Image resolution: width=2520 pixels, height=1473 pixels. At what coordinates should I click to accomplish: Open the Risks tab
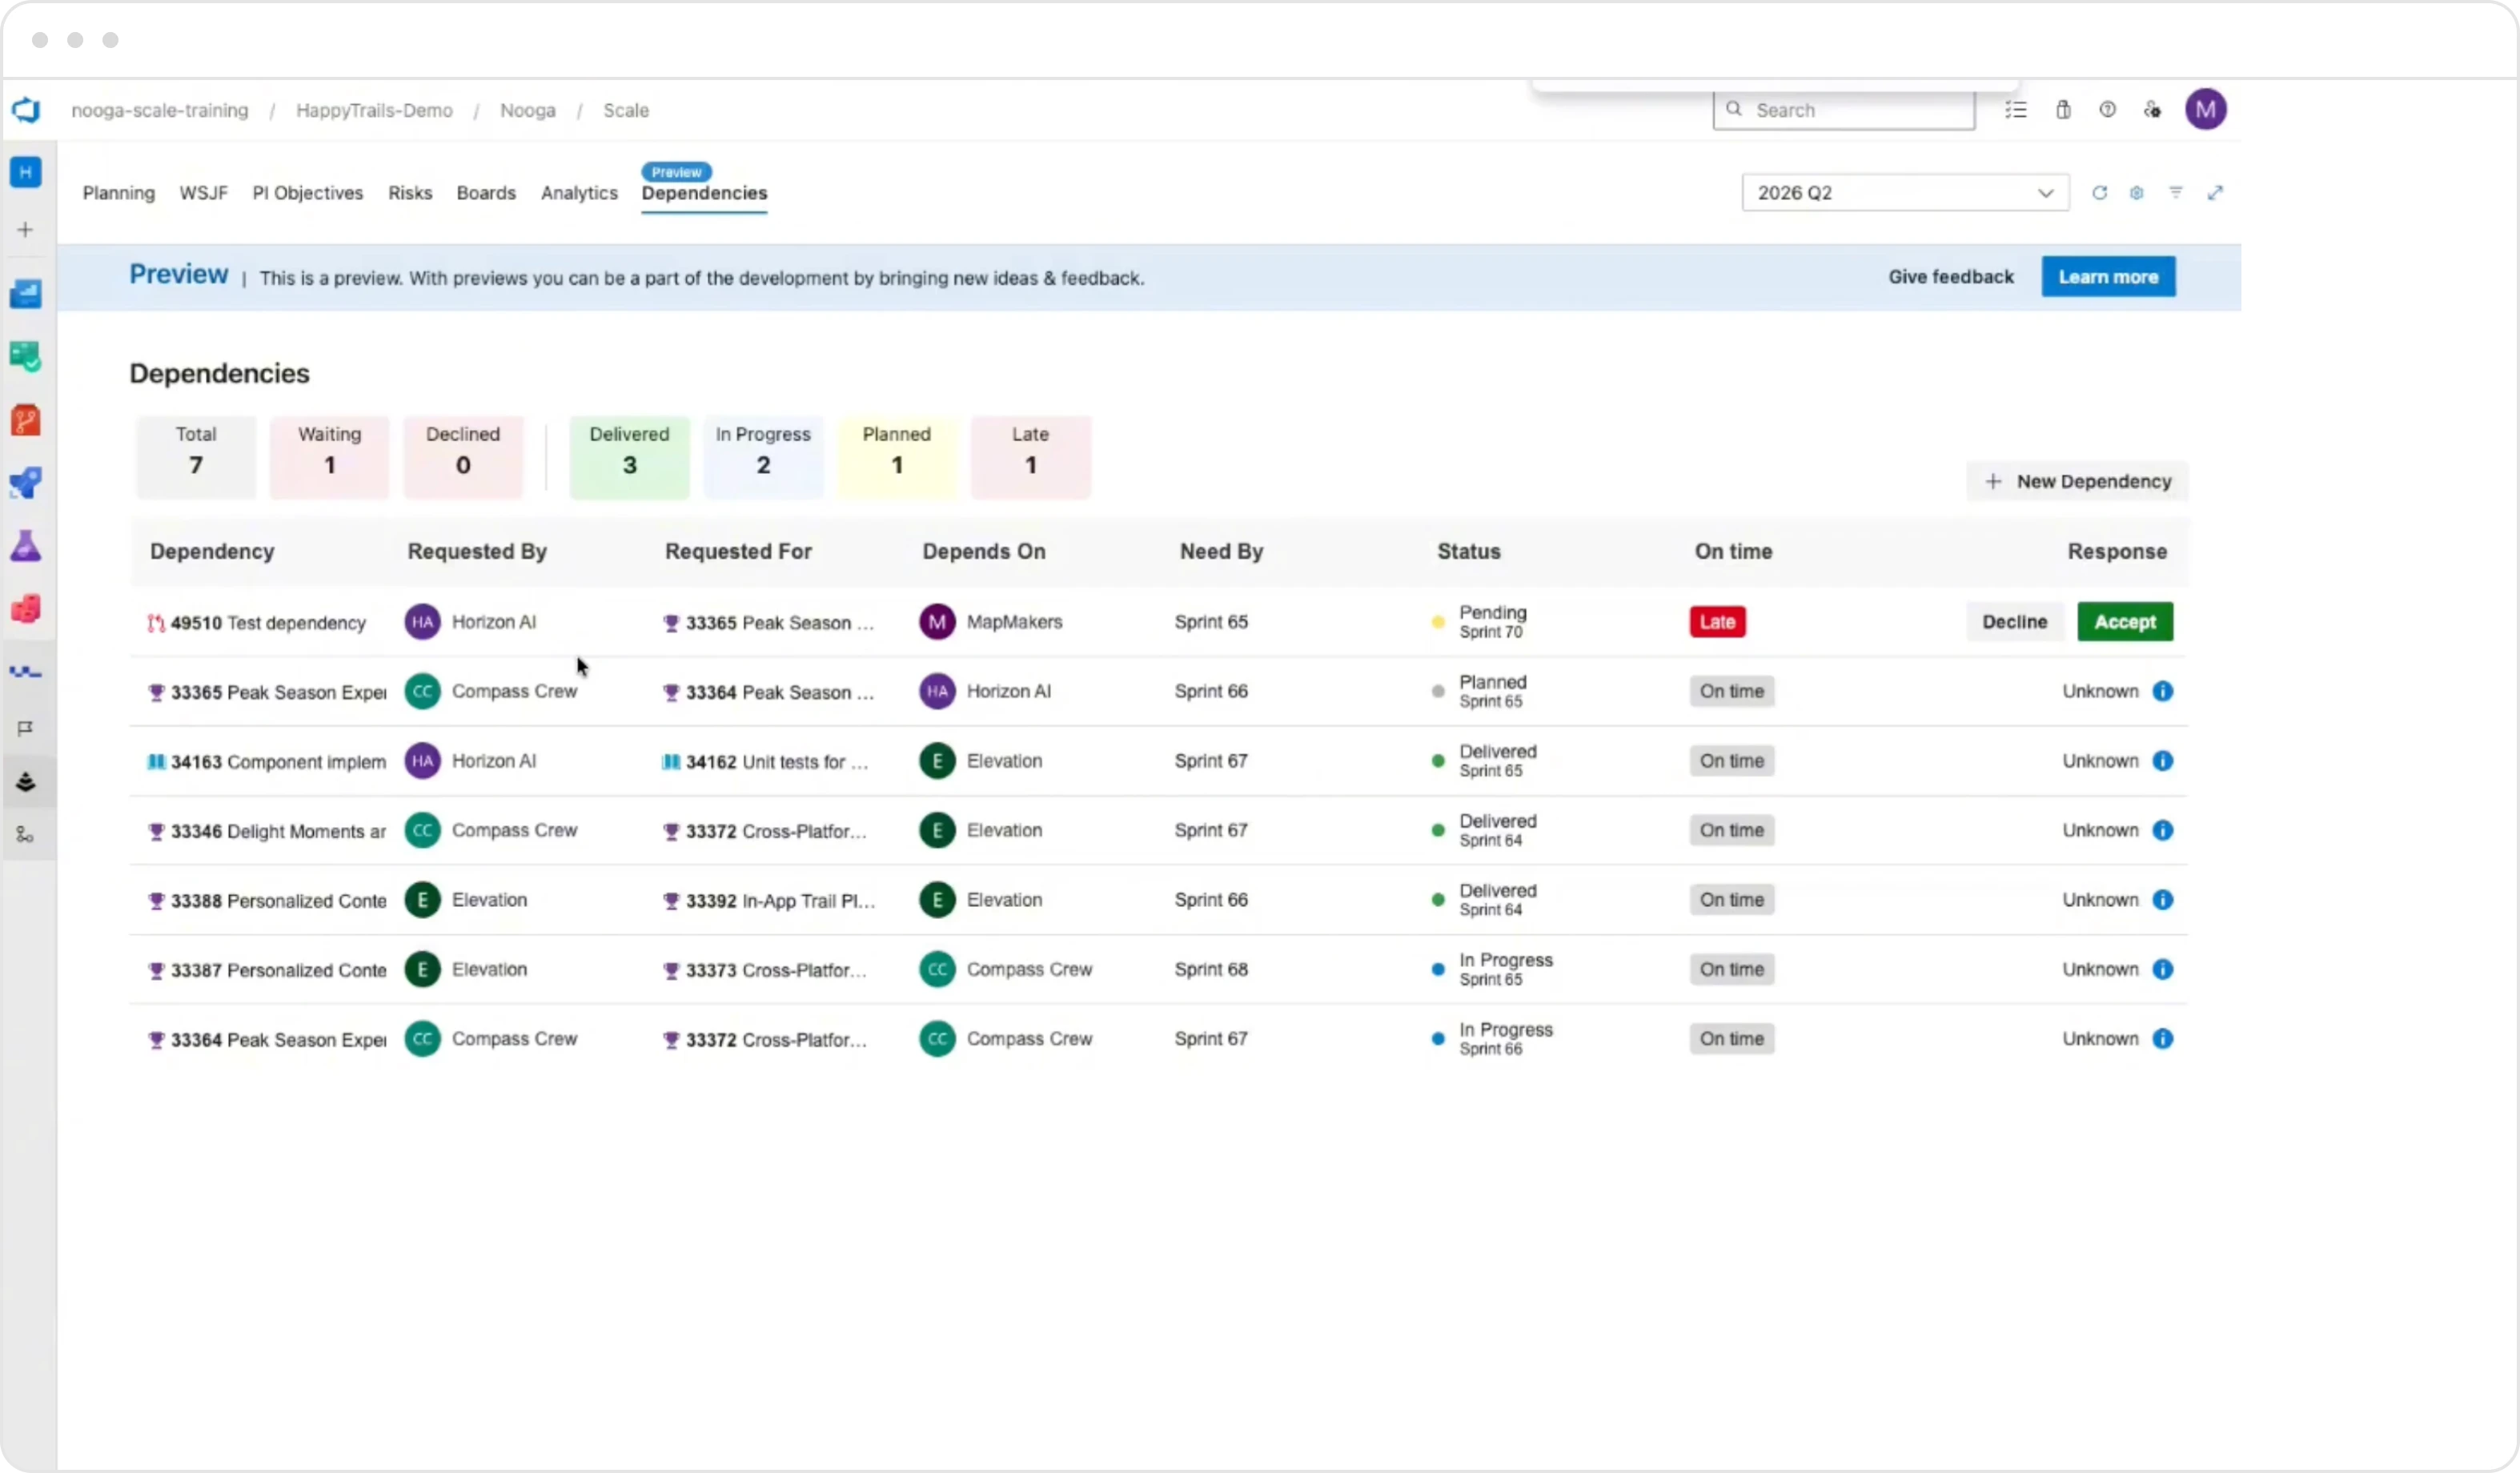click(410, 193)
